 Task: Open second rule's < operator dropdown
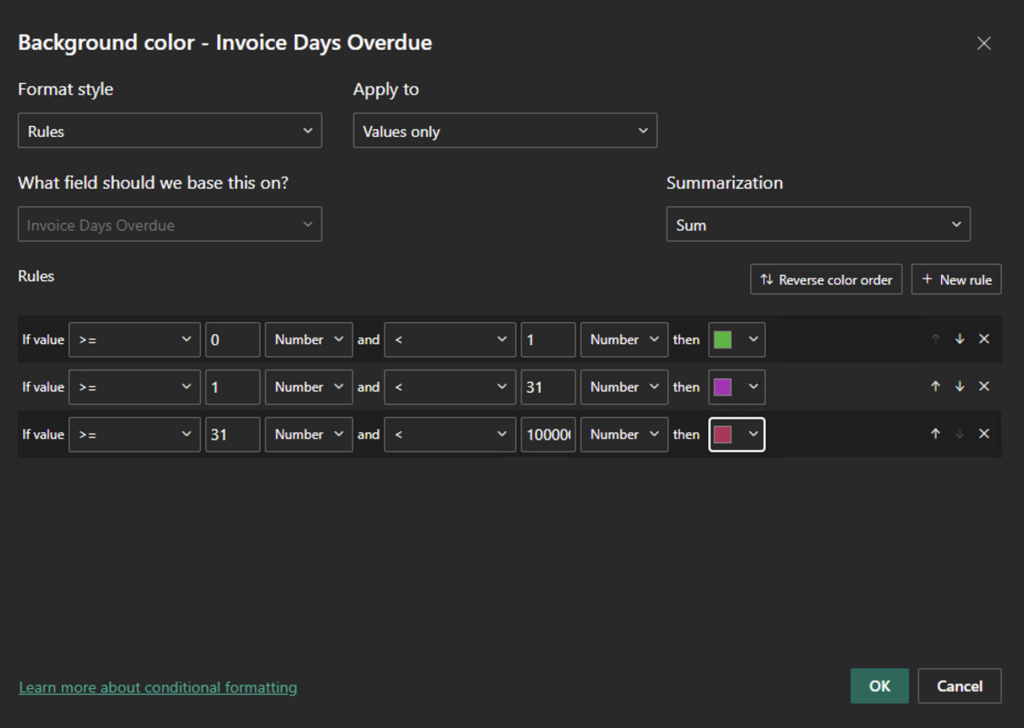(x=450, y=387)
